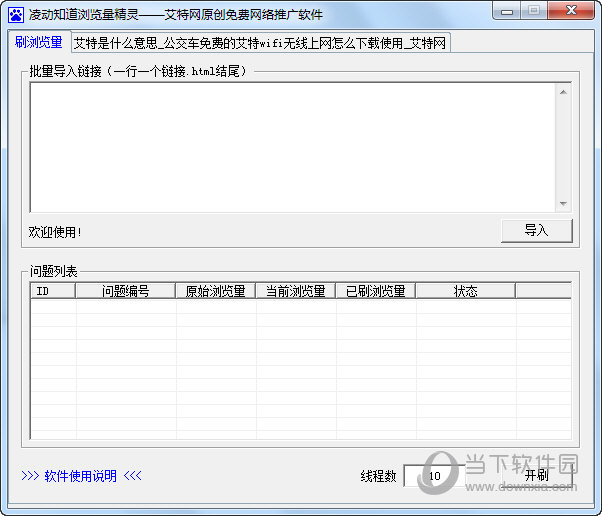The height and width of the screenshot is (516, 602).
Task: Click the 导入 button
Action: tap(536, 231)
